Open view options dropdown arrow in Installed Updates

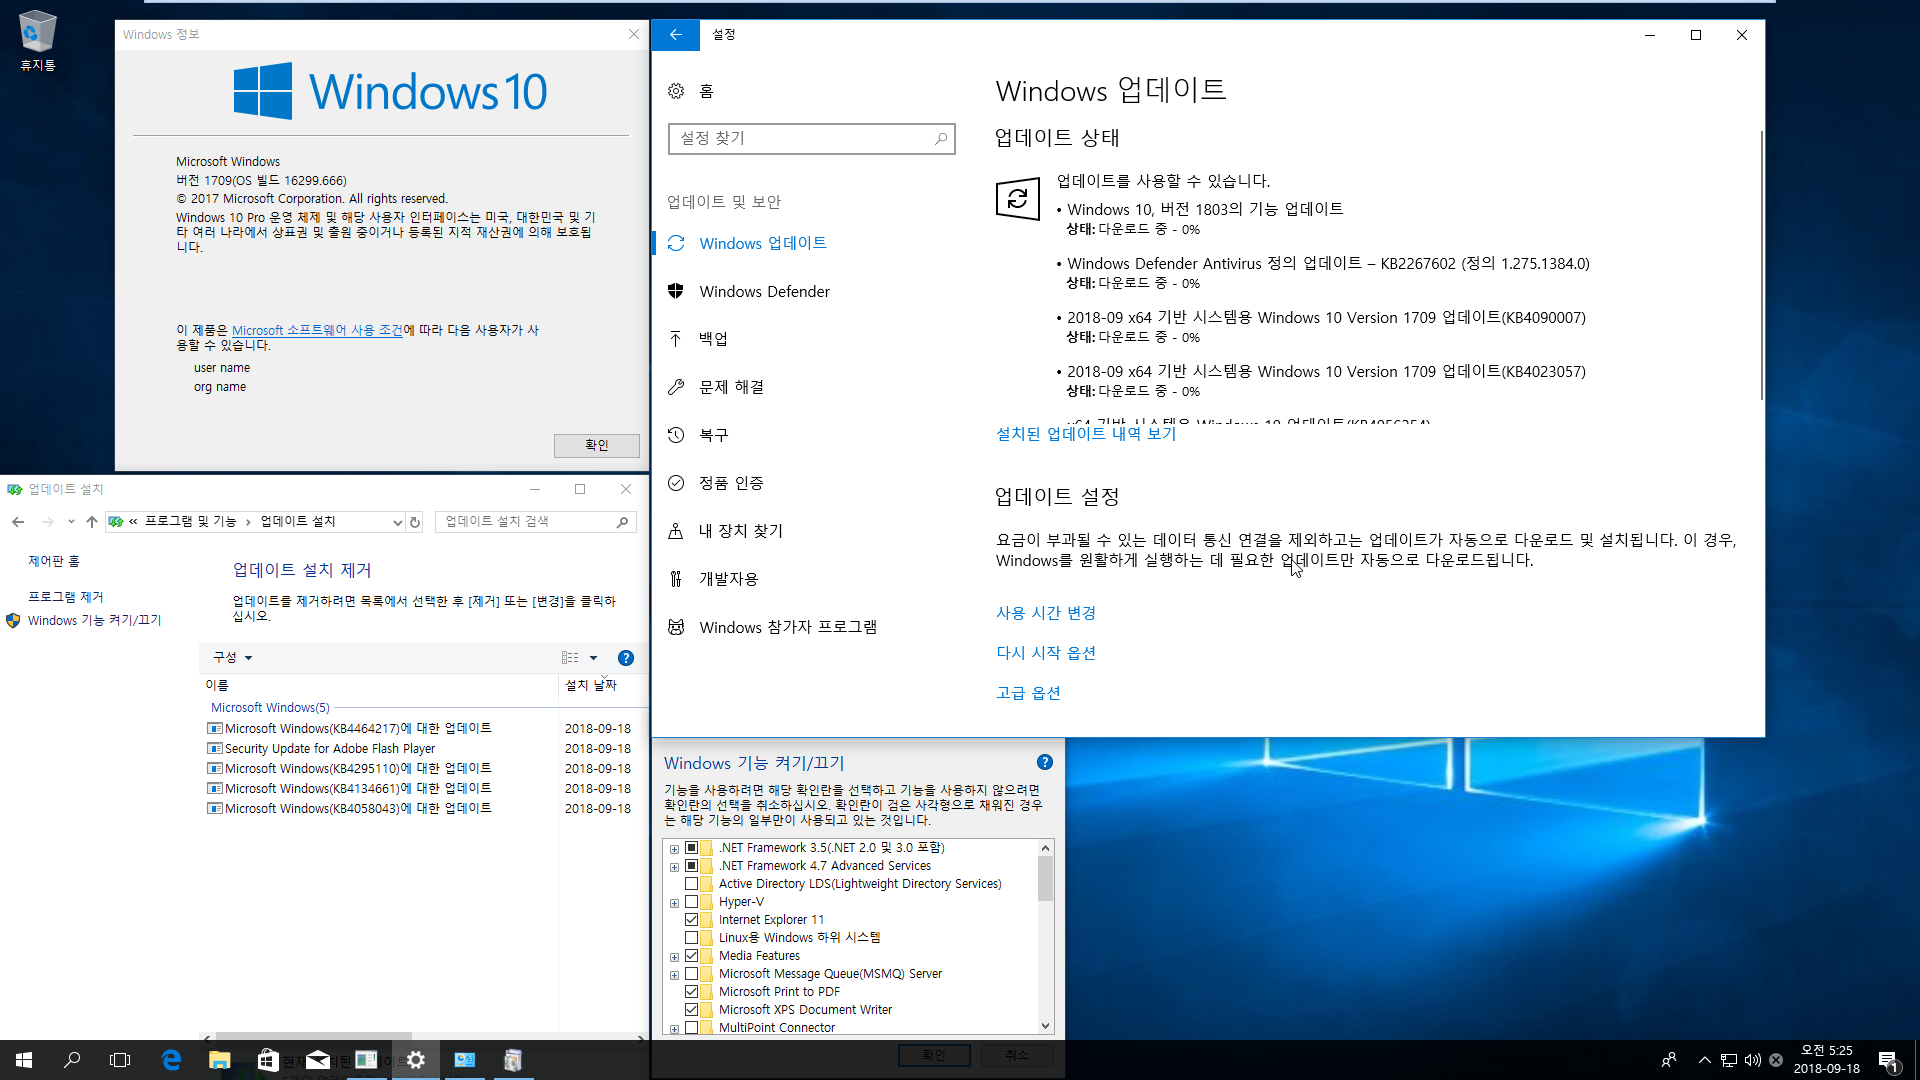click(593, 658)
